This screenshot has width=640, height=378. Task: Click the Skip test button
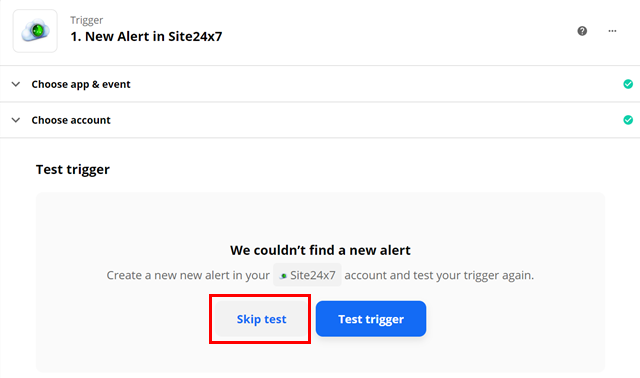261,319
